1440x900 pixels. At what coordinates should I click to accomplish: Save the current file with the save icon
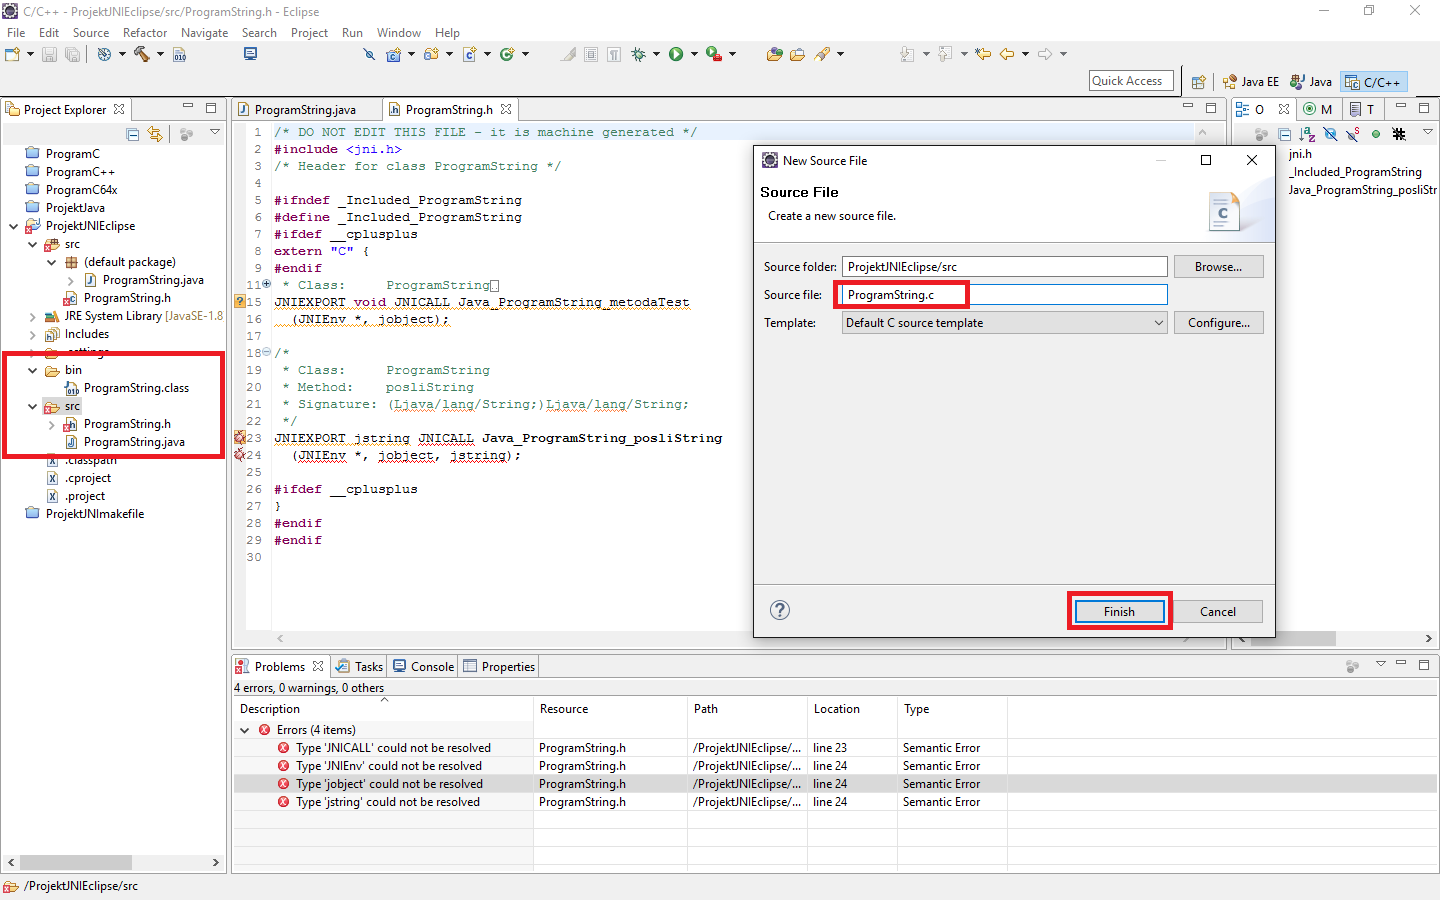(49, 54)
